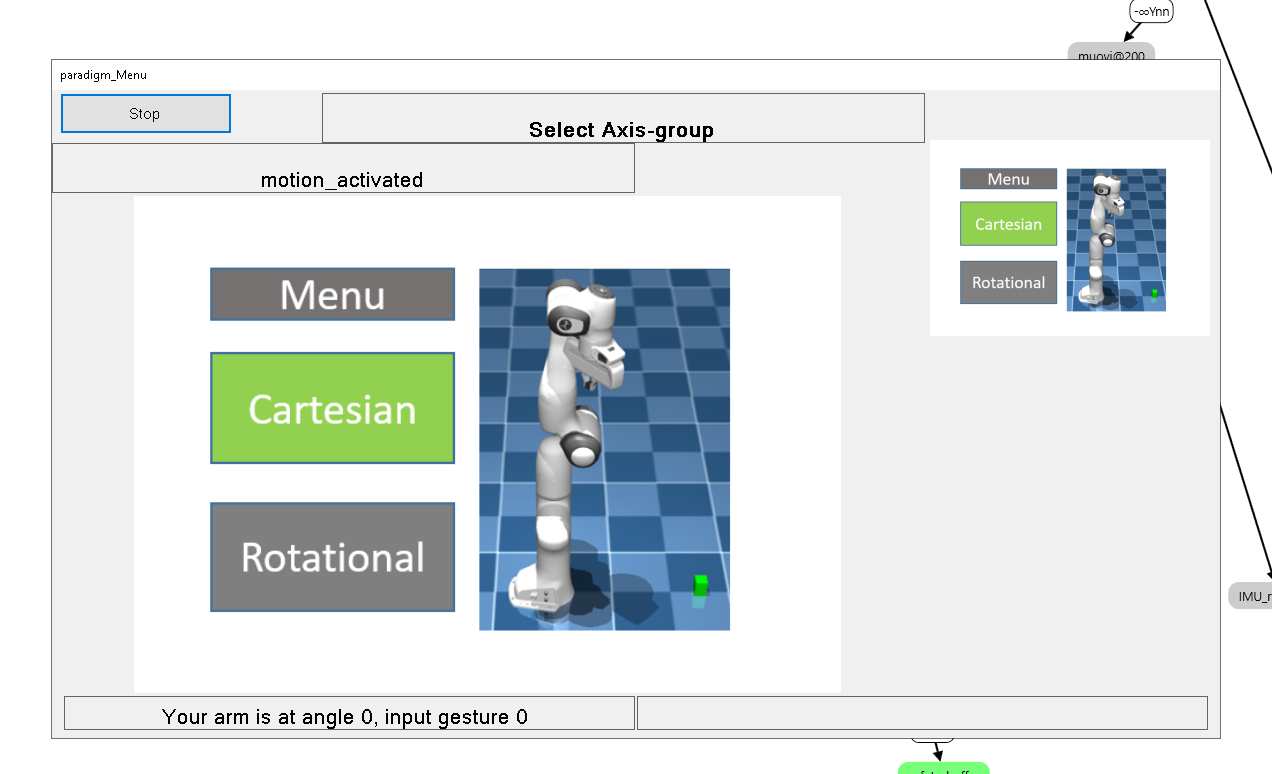Click the muovi@200 node
Image resolution: width=1272 pixels, height=774 pixels.
(1112, 56)
